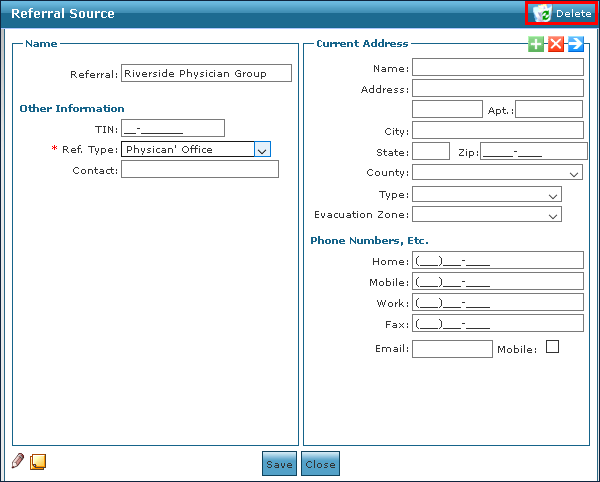The height and width of the screenshot is (482, 600).
Task: Open the yellow sticky note icon
Action: 39,461
